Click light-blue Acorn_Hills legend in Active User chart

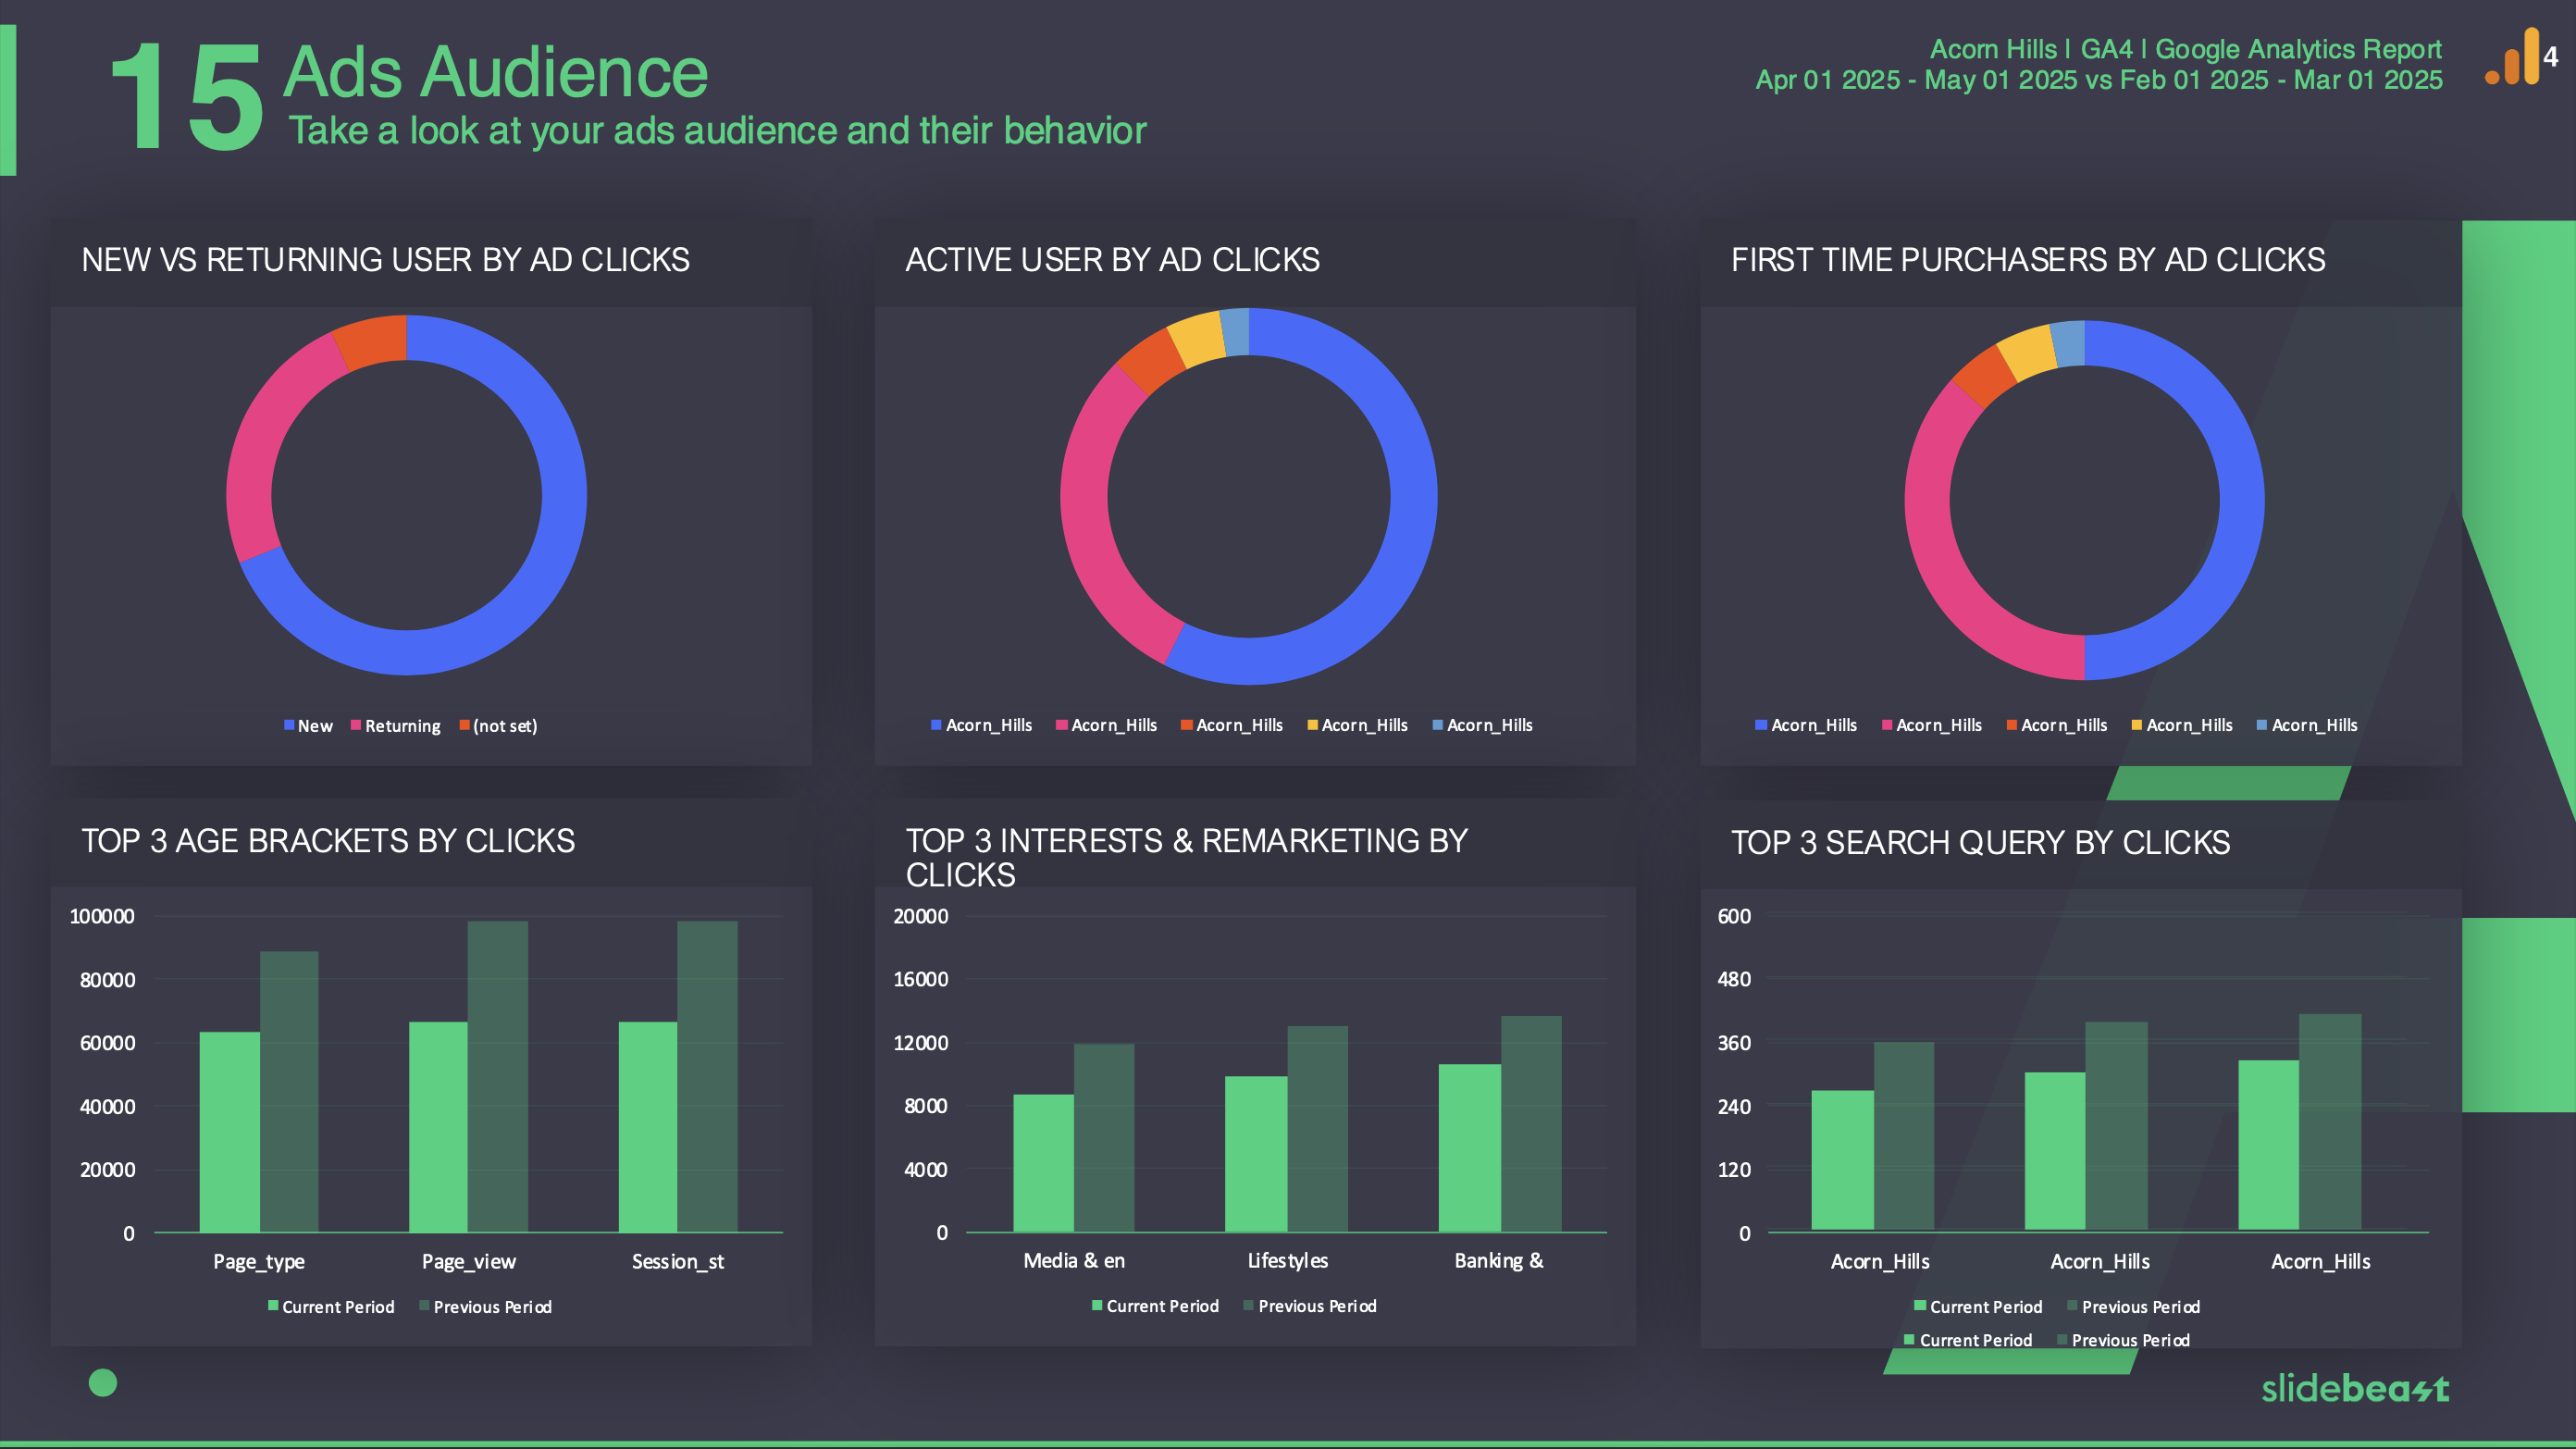(x=1482, y=725)
